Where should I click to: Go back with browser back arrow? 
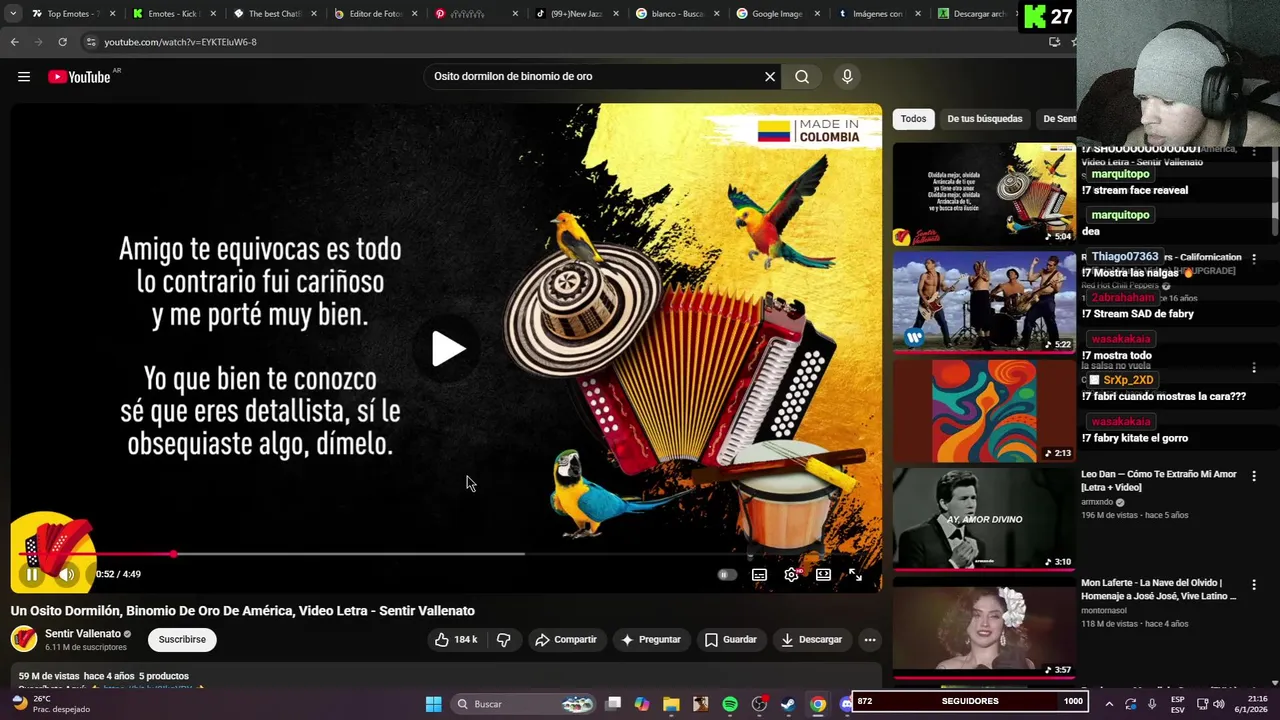(x=14, y=42)
